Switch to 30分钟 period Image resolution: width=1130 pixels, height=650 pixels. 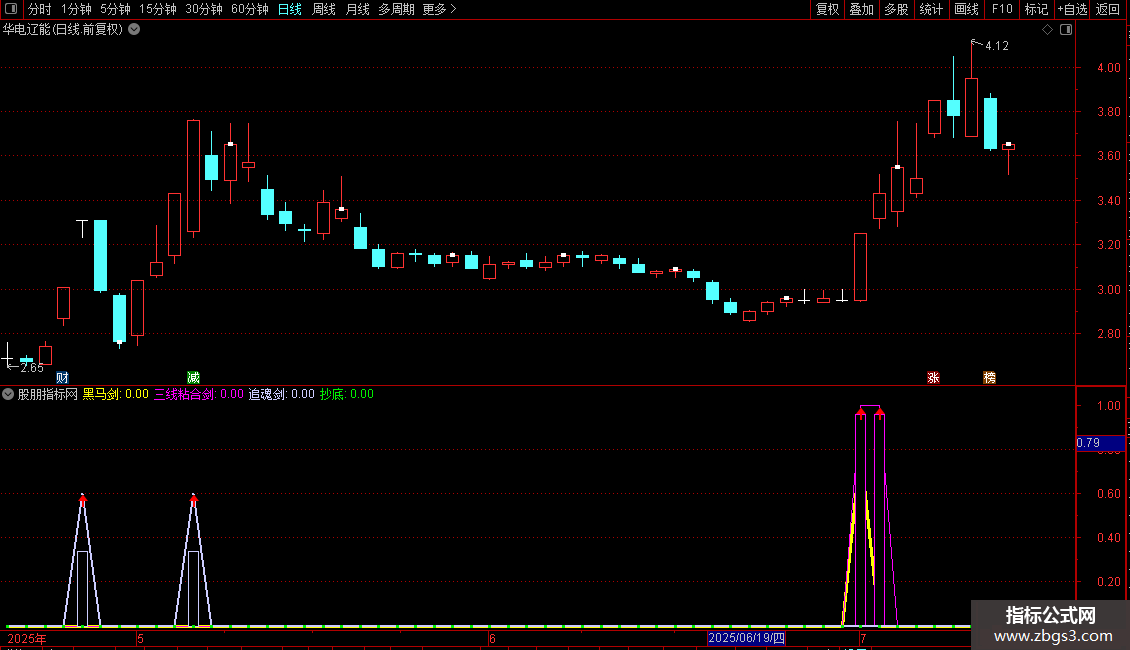tap(204, 9)
